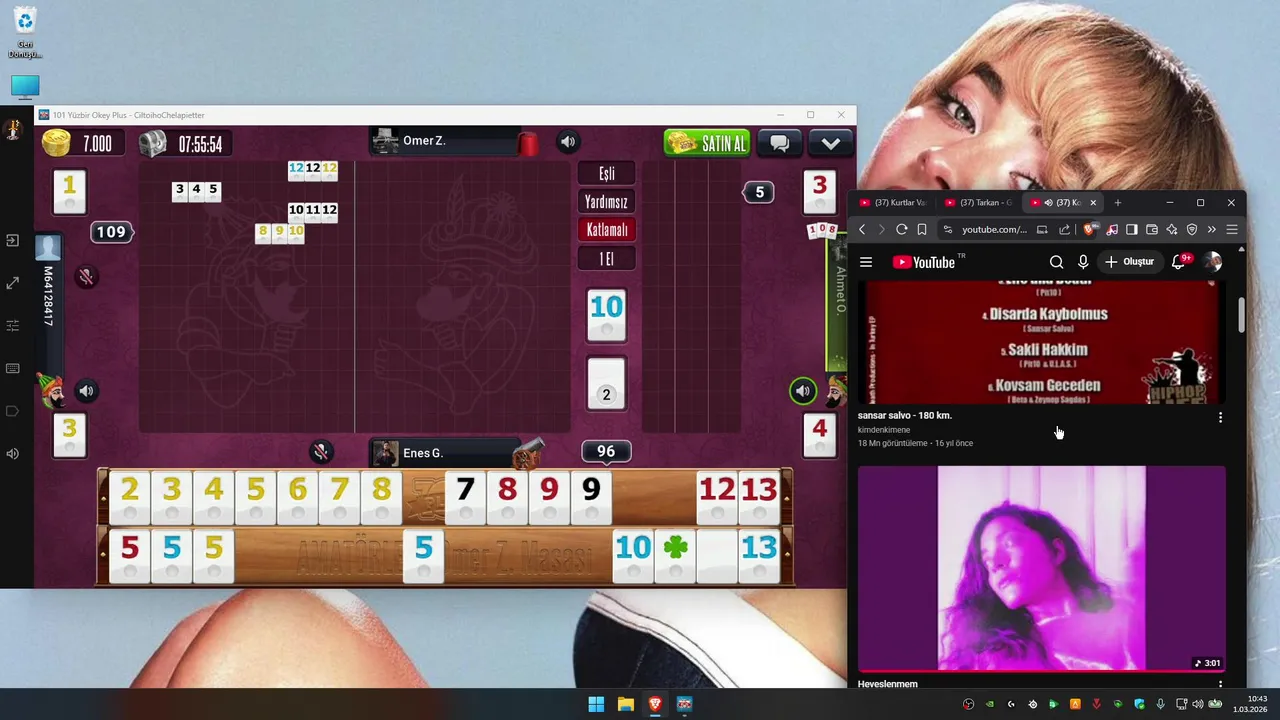Click the Enes G. player avatar
1280x720 pixels.
(x=385, y=453)
